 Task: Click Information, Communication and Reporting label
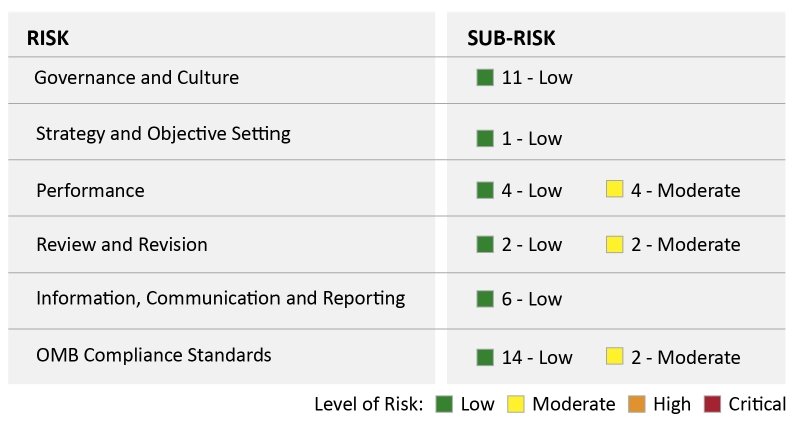[220, 298]
